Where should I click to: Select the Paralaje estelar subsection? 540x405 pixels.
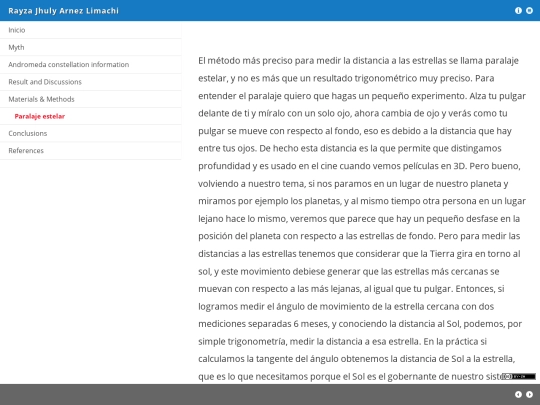click(x=91, y=116)
